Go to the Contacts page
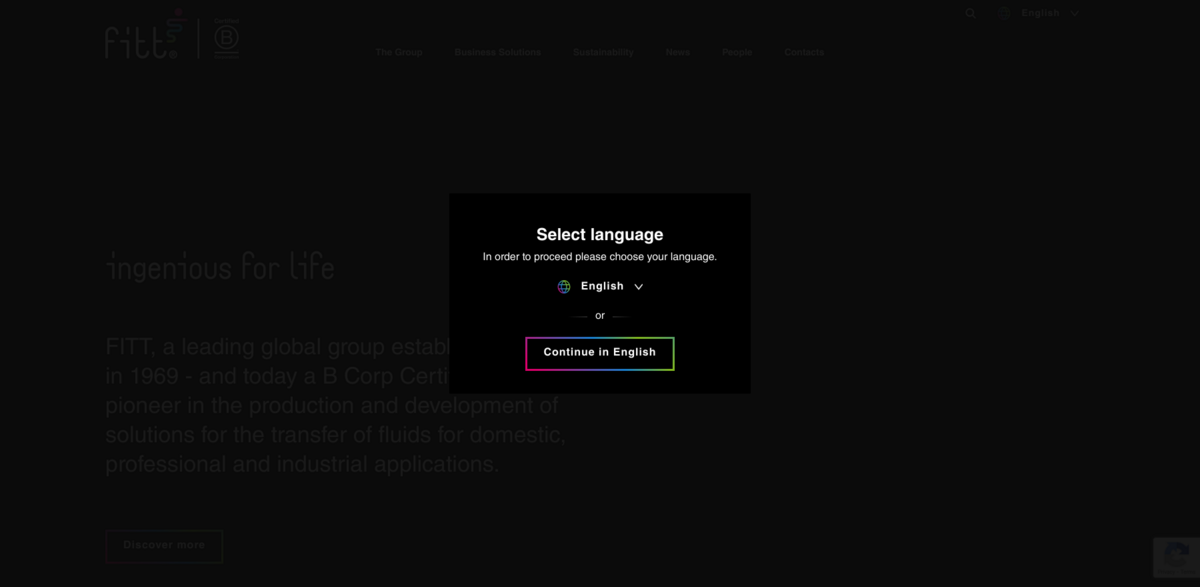Viewport: 1200px width, 587px height. coord(804,52)
